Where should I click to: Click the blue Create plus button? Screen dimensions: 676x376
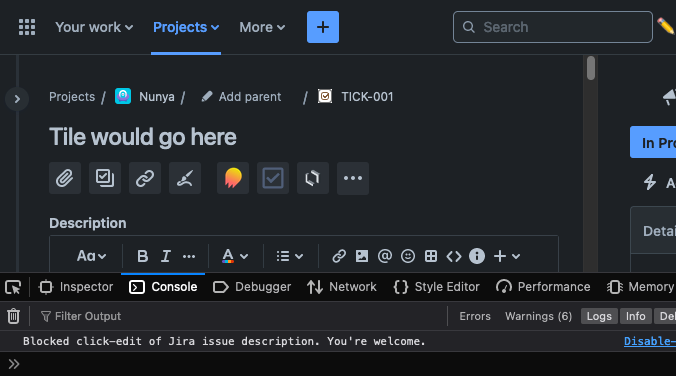pyautogui.click(x=323, y=27)
